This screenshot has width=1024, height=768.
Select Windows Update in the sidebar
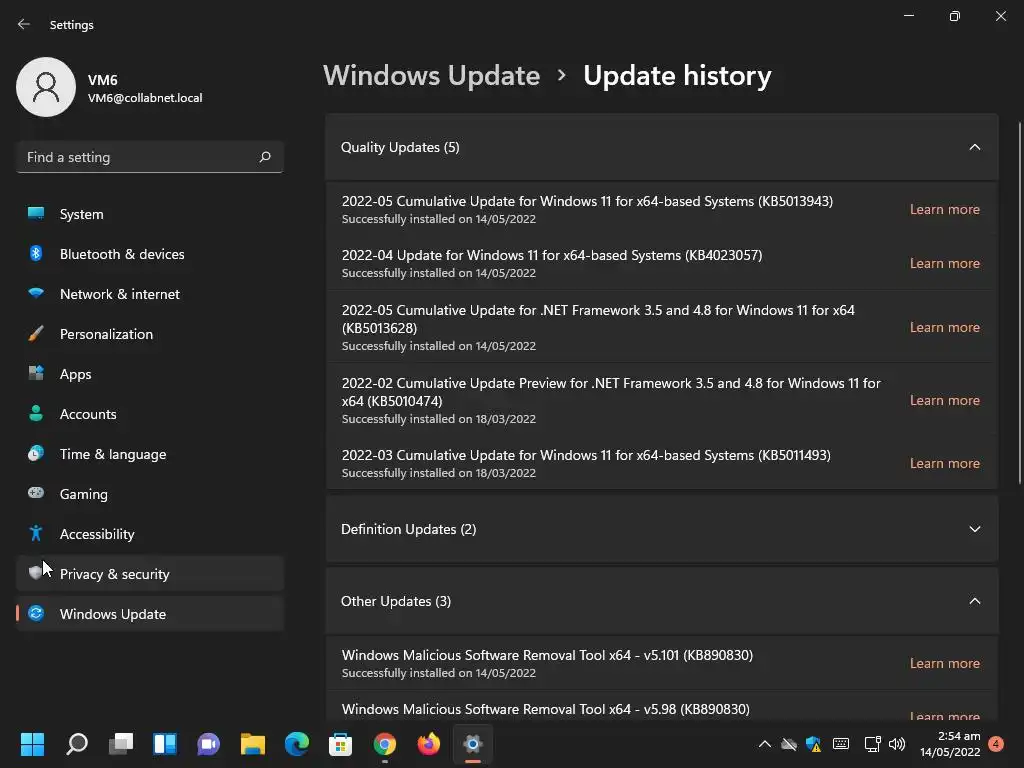click(x=150, y=613)
